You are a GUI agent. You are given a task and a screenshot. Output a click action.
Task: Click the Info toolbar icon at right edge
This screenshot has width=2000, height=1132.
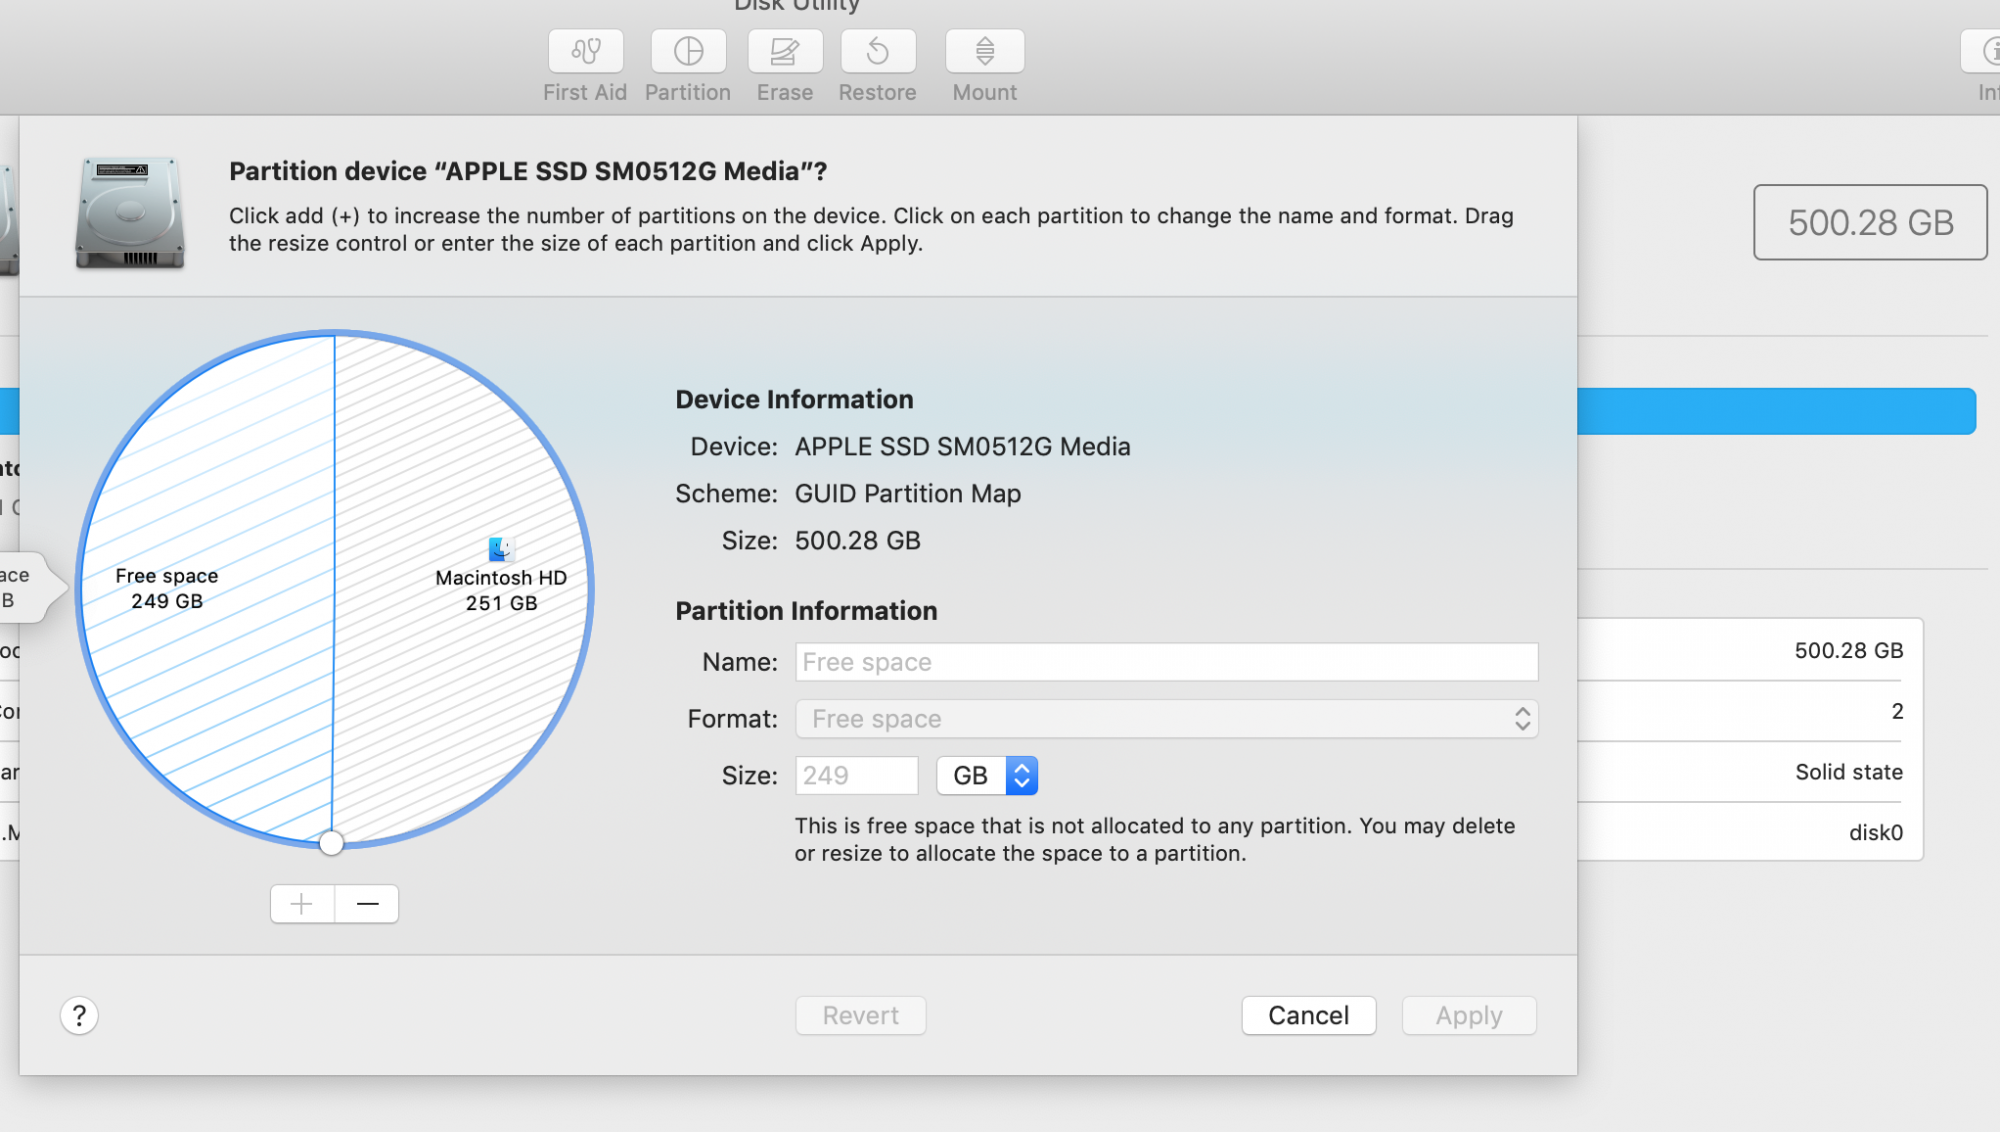point(1983,51)
